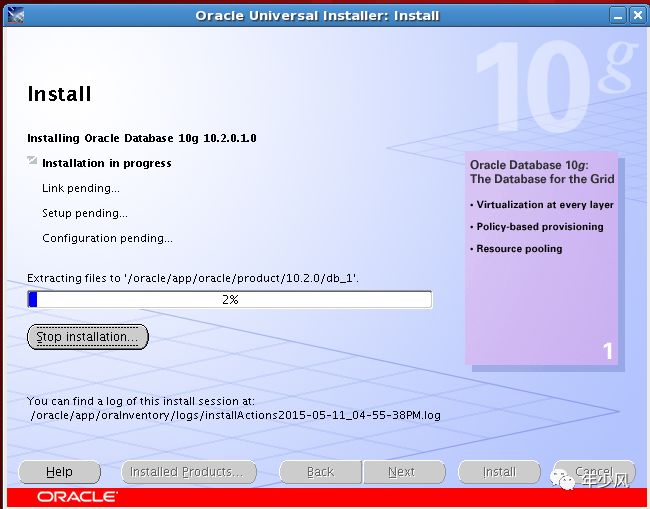
Task: Click the Back button
Action: point(320,472)
